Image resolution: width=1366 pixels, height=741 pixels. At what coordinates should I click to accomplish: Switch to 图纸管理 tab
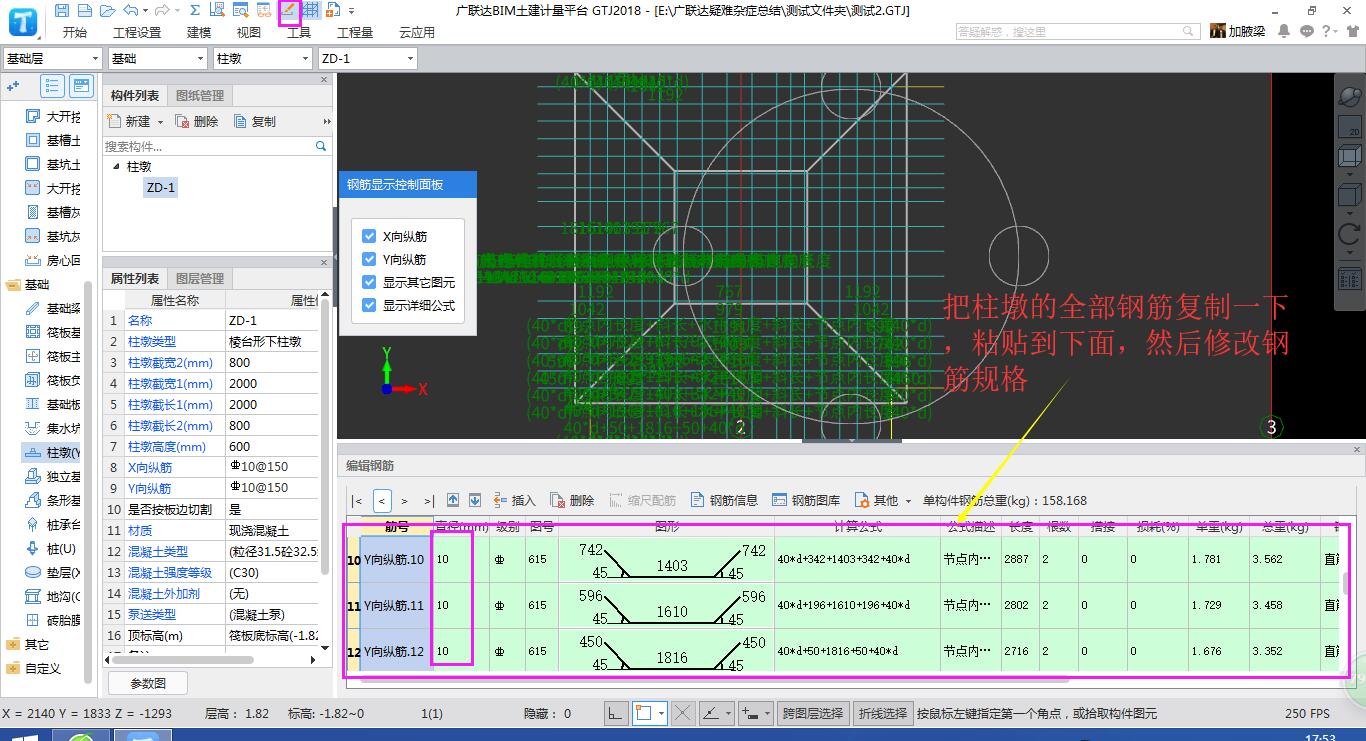(200, 96)
